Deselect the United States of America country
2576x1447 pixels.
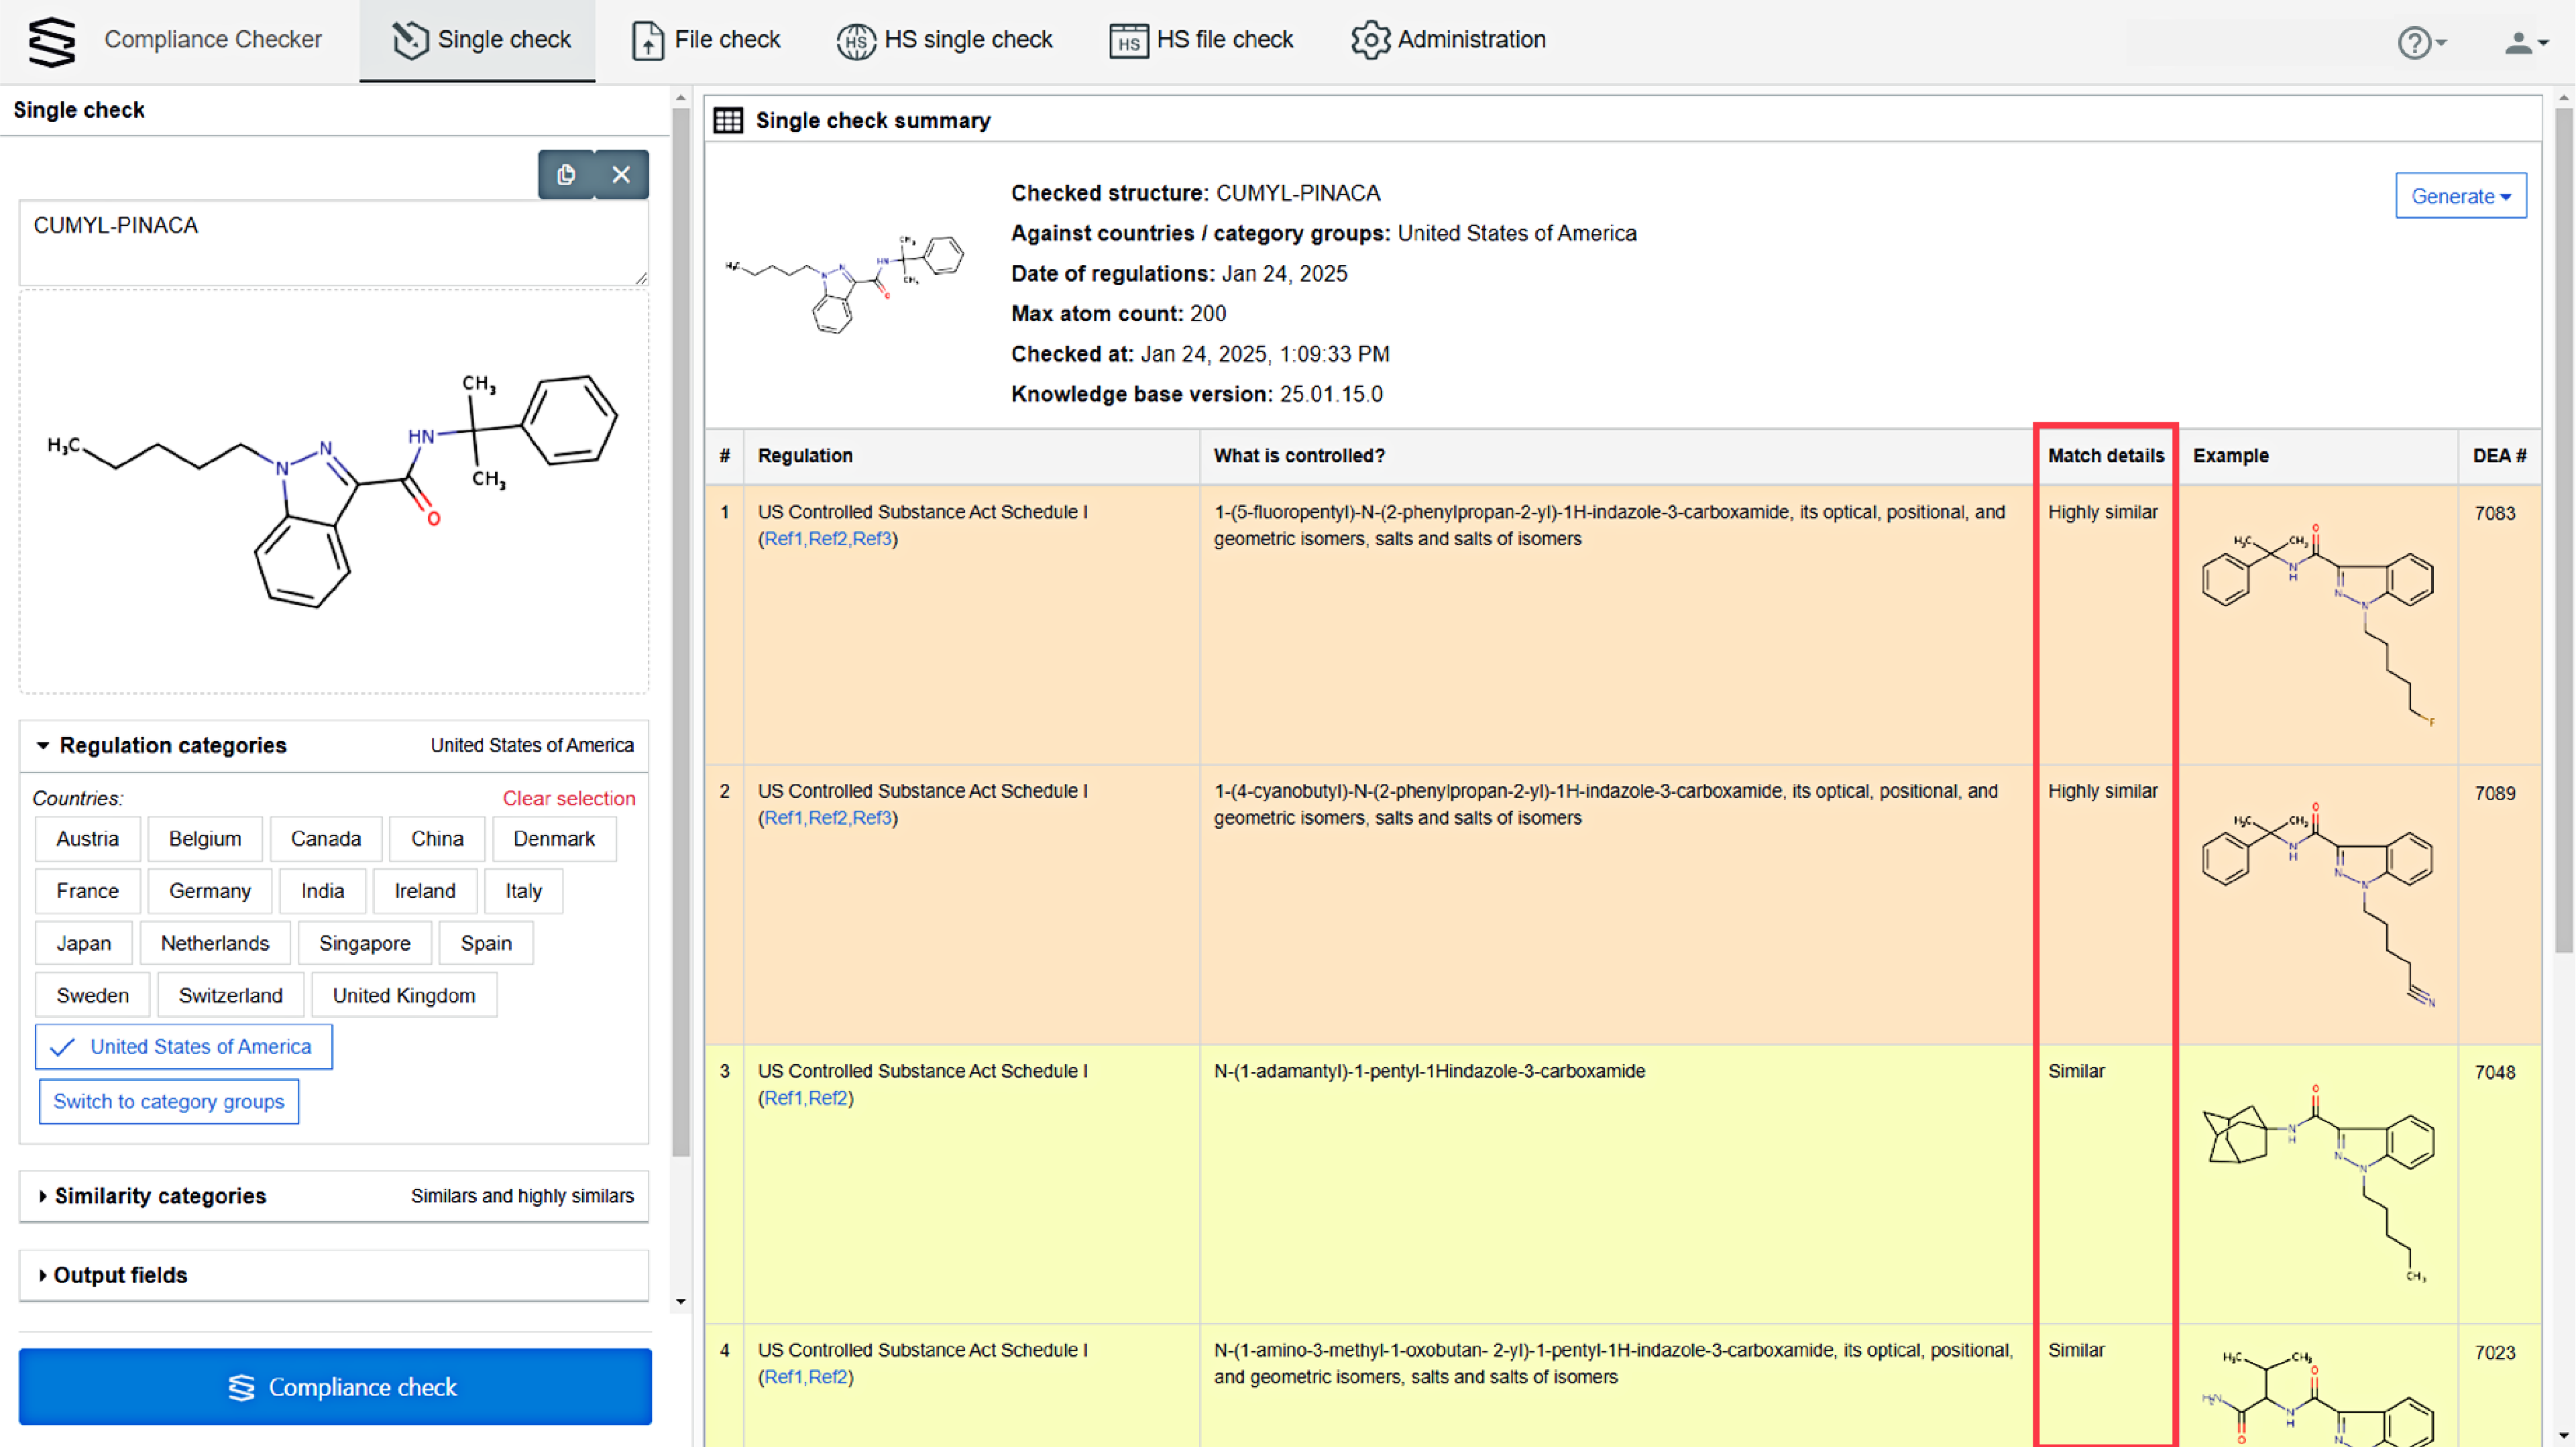[184, 1046]
